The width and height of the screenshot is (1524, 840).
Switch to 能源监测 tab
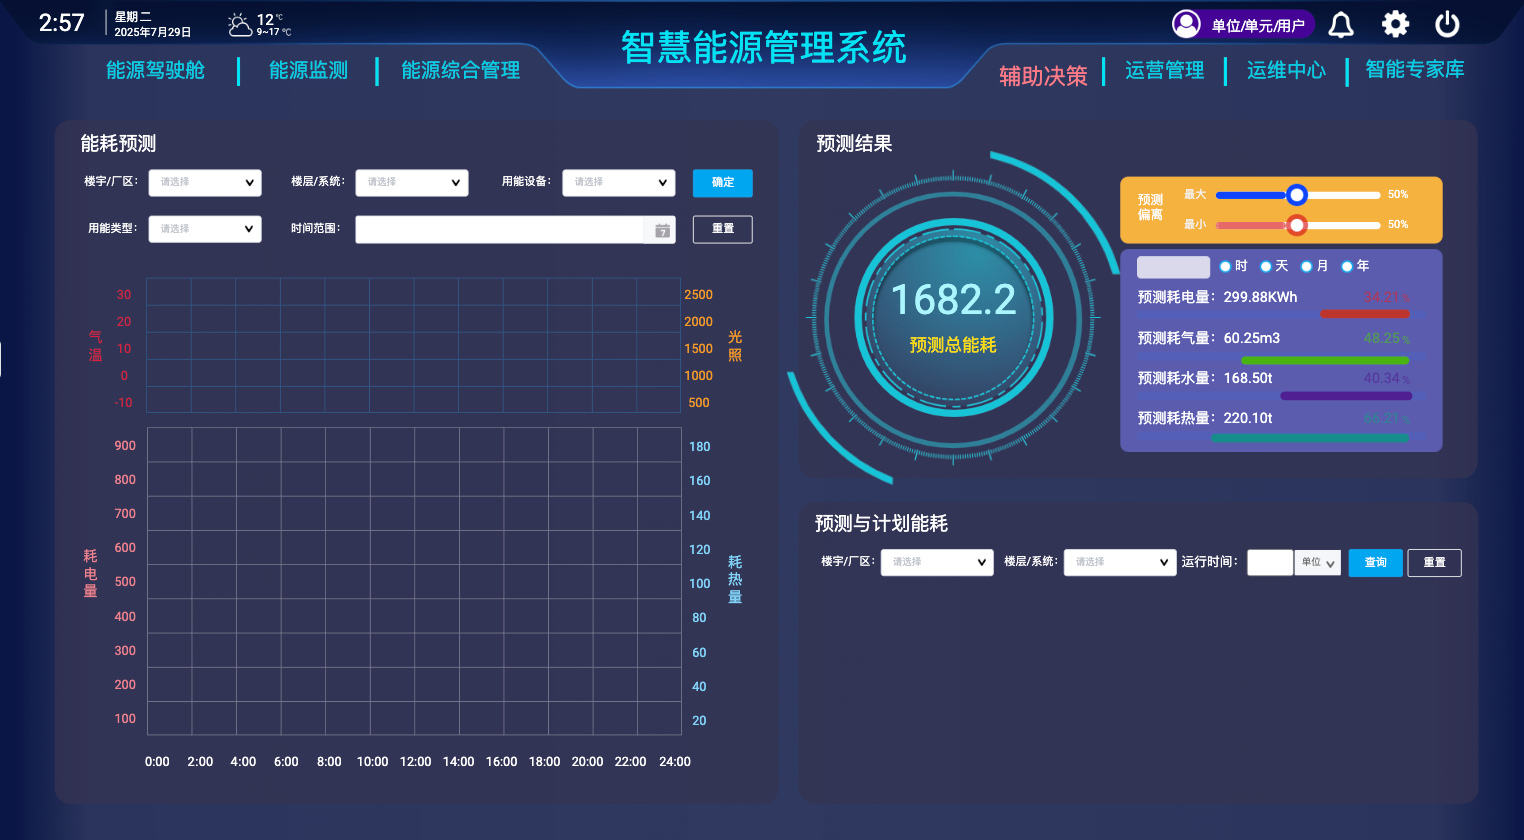pos(308,70)
